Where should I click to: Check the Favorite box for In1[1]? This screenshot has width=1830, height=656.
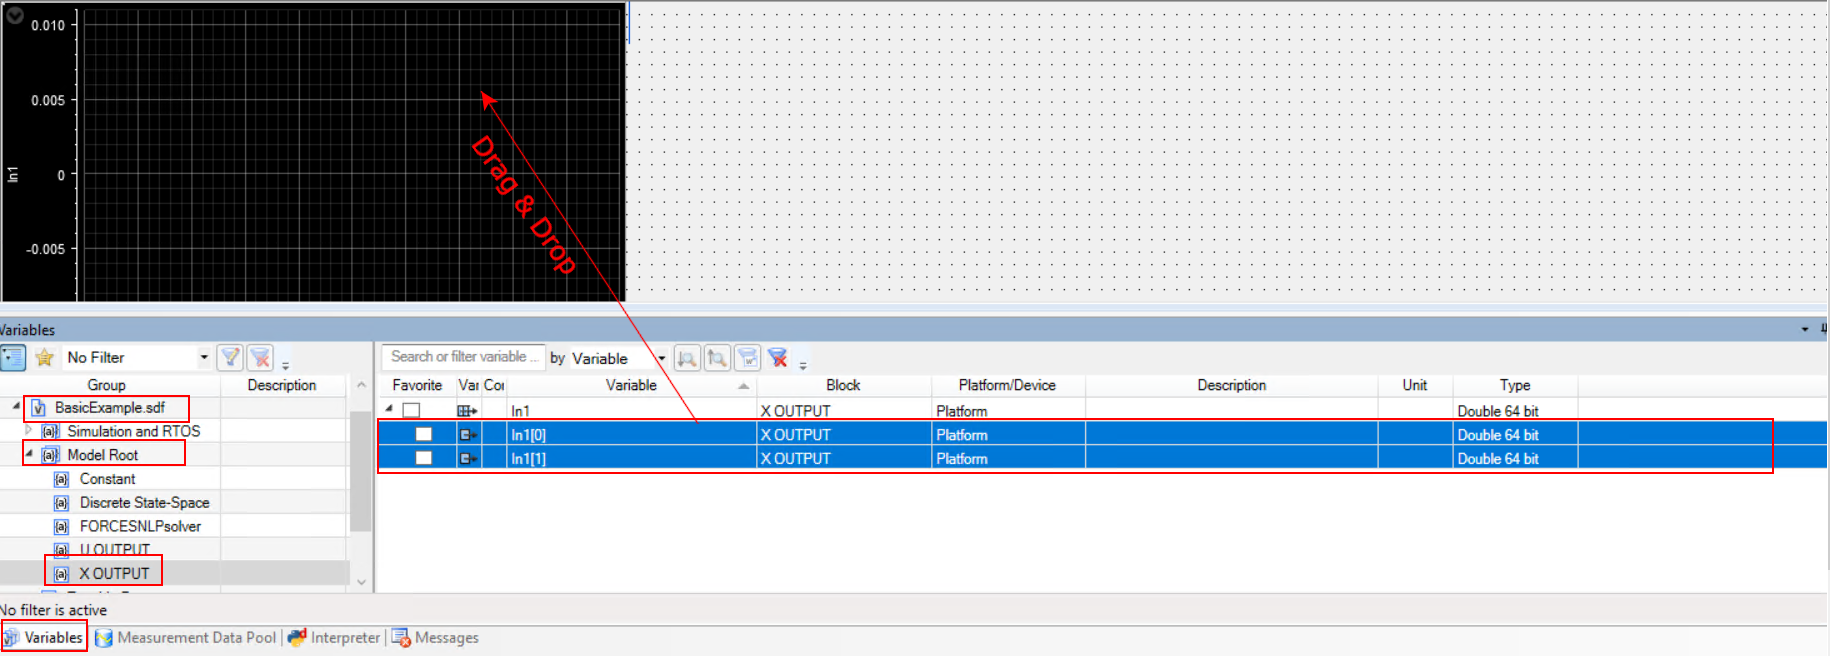(424, 459)
